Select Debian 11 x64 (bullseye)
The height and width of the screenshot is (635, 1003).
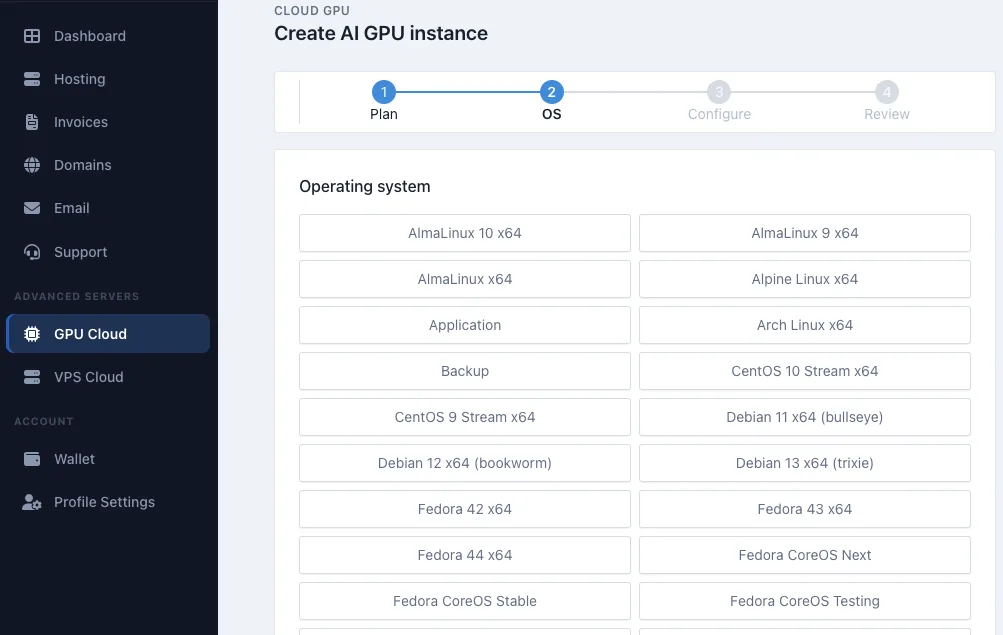click(x=805, y=417)
